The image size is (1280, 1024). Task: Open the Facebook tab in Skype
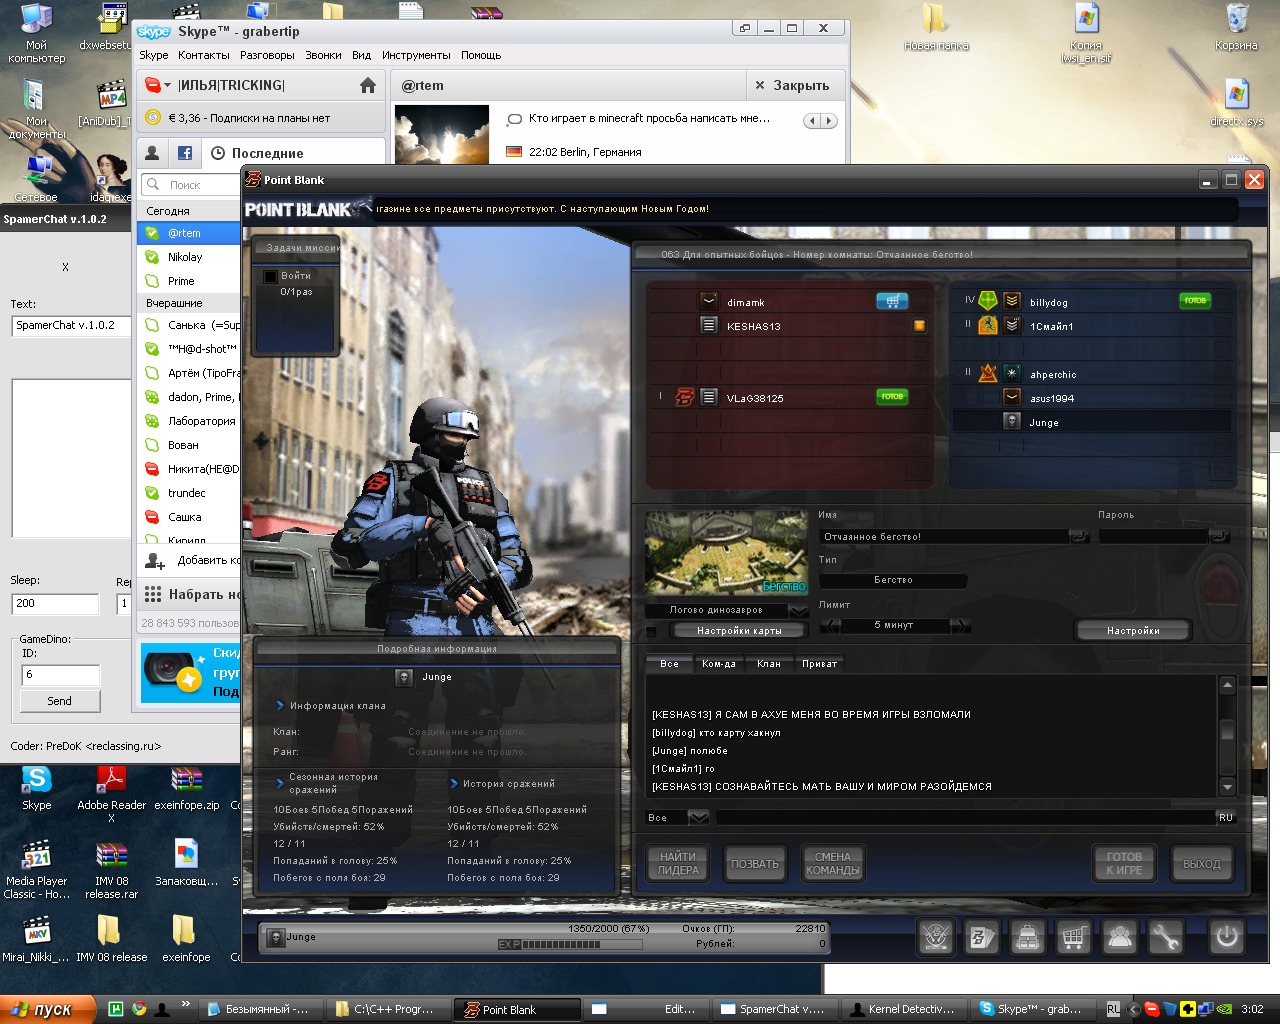point(185,153)
